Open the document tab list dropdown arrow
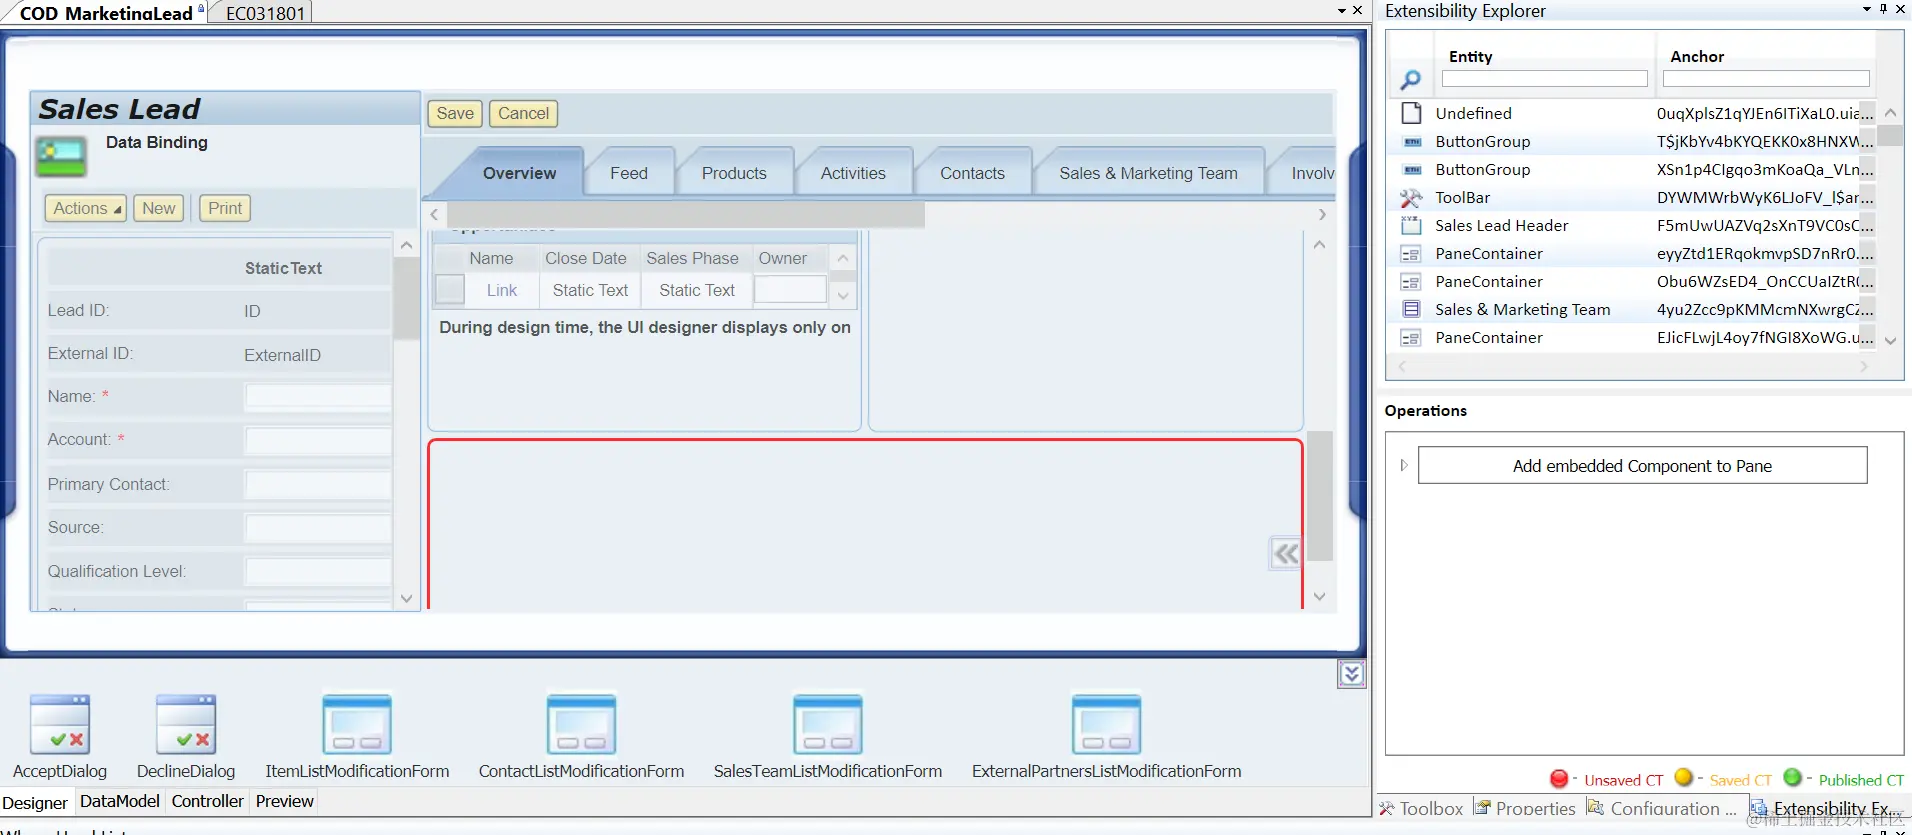The image size is (1912, 835). click(x=1341, y=10)
